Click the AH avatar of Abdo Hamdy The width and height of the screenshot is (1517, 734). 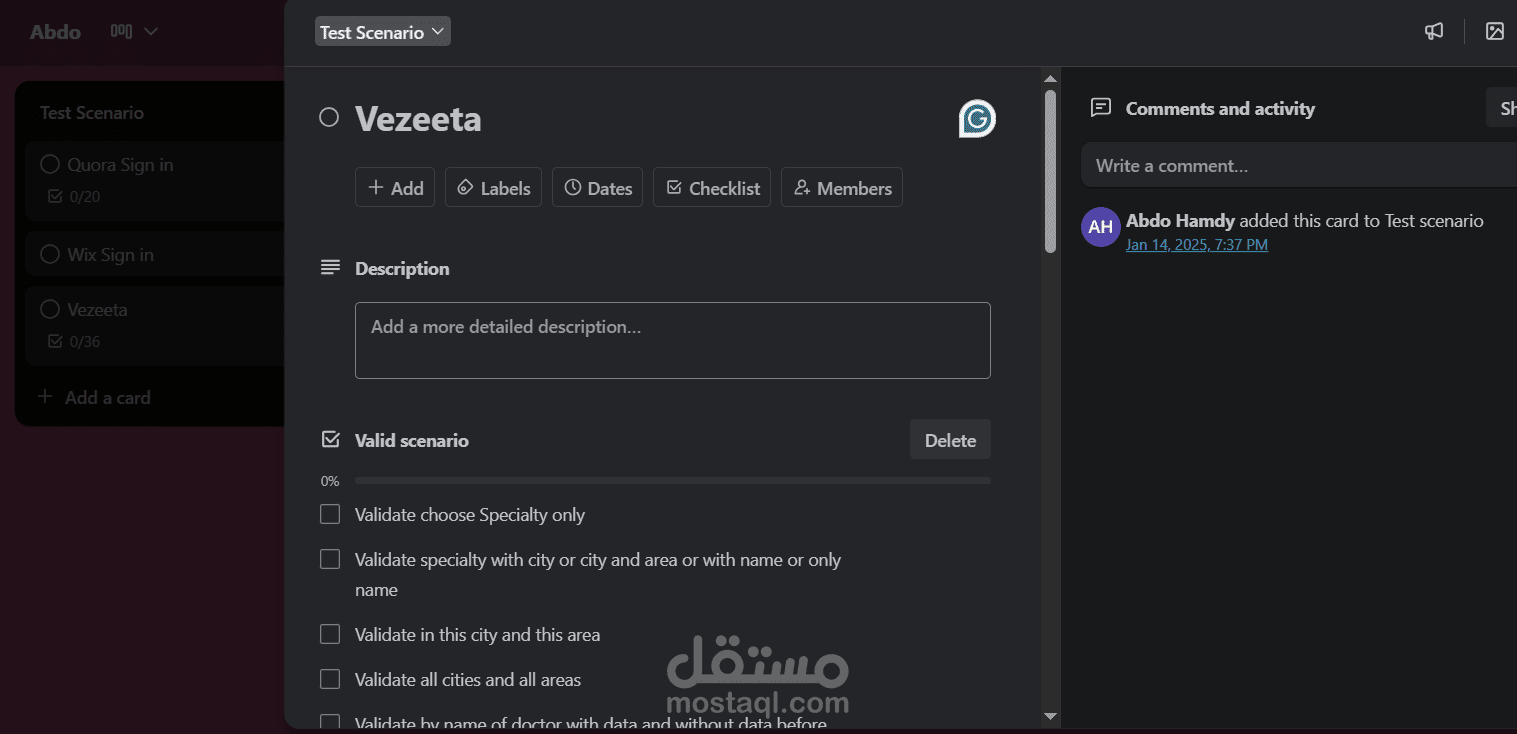coord(1101,227)
